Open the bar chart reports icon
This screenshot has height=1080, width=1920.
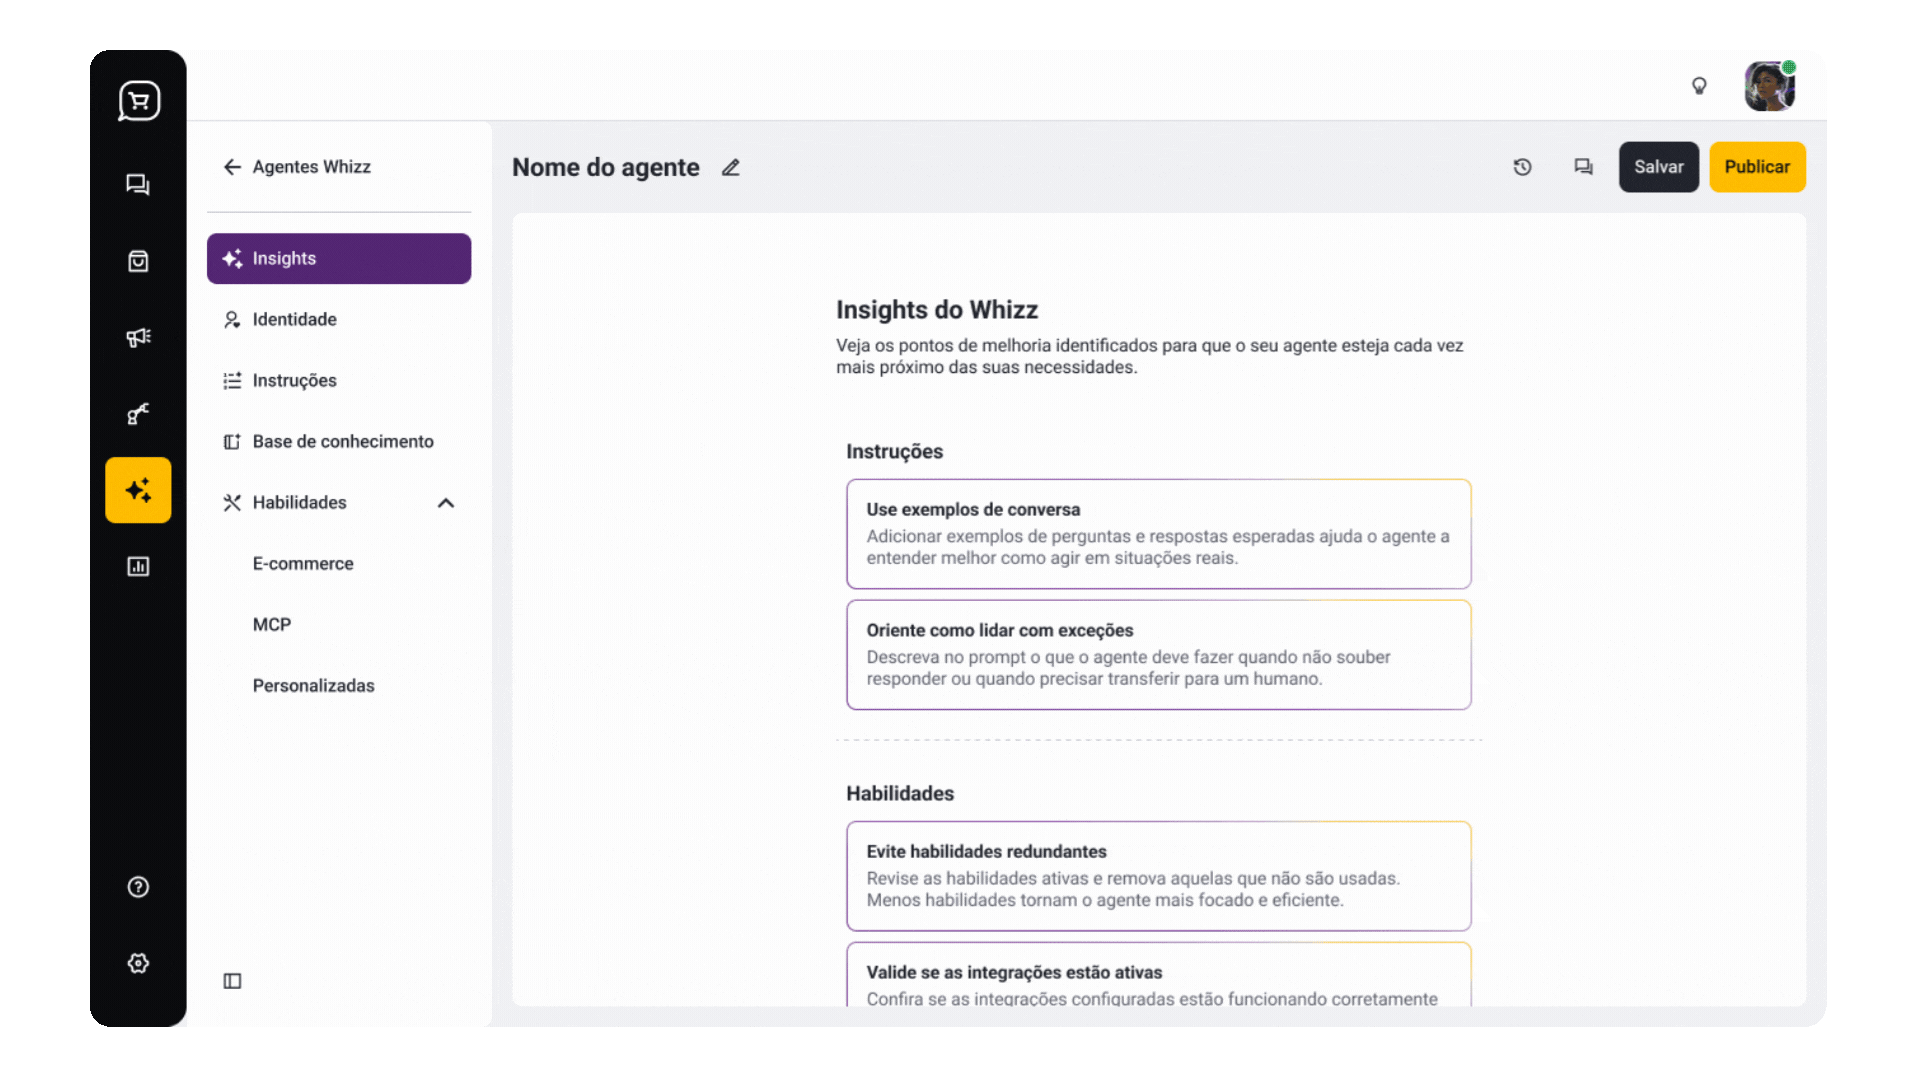click(138, 567)
